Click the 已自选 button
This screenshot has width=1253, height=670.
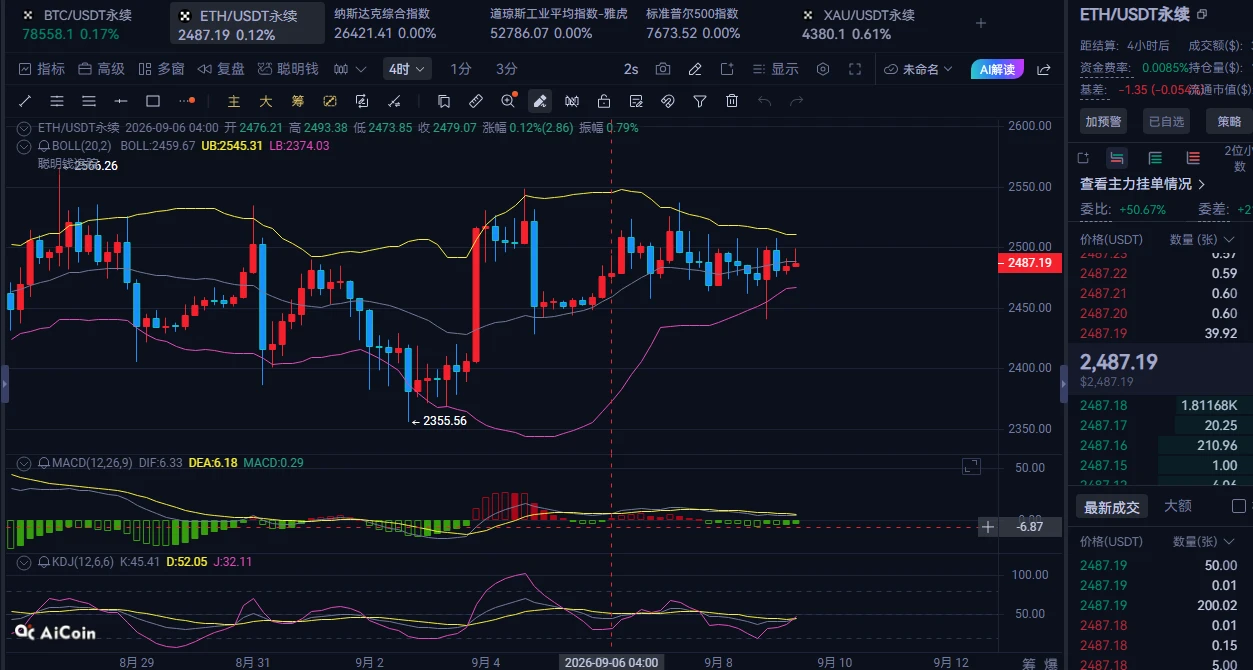(x=1166, y=121)
